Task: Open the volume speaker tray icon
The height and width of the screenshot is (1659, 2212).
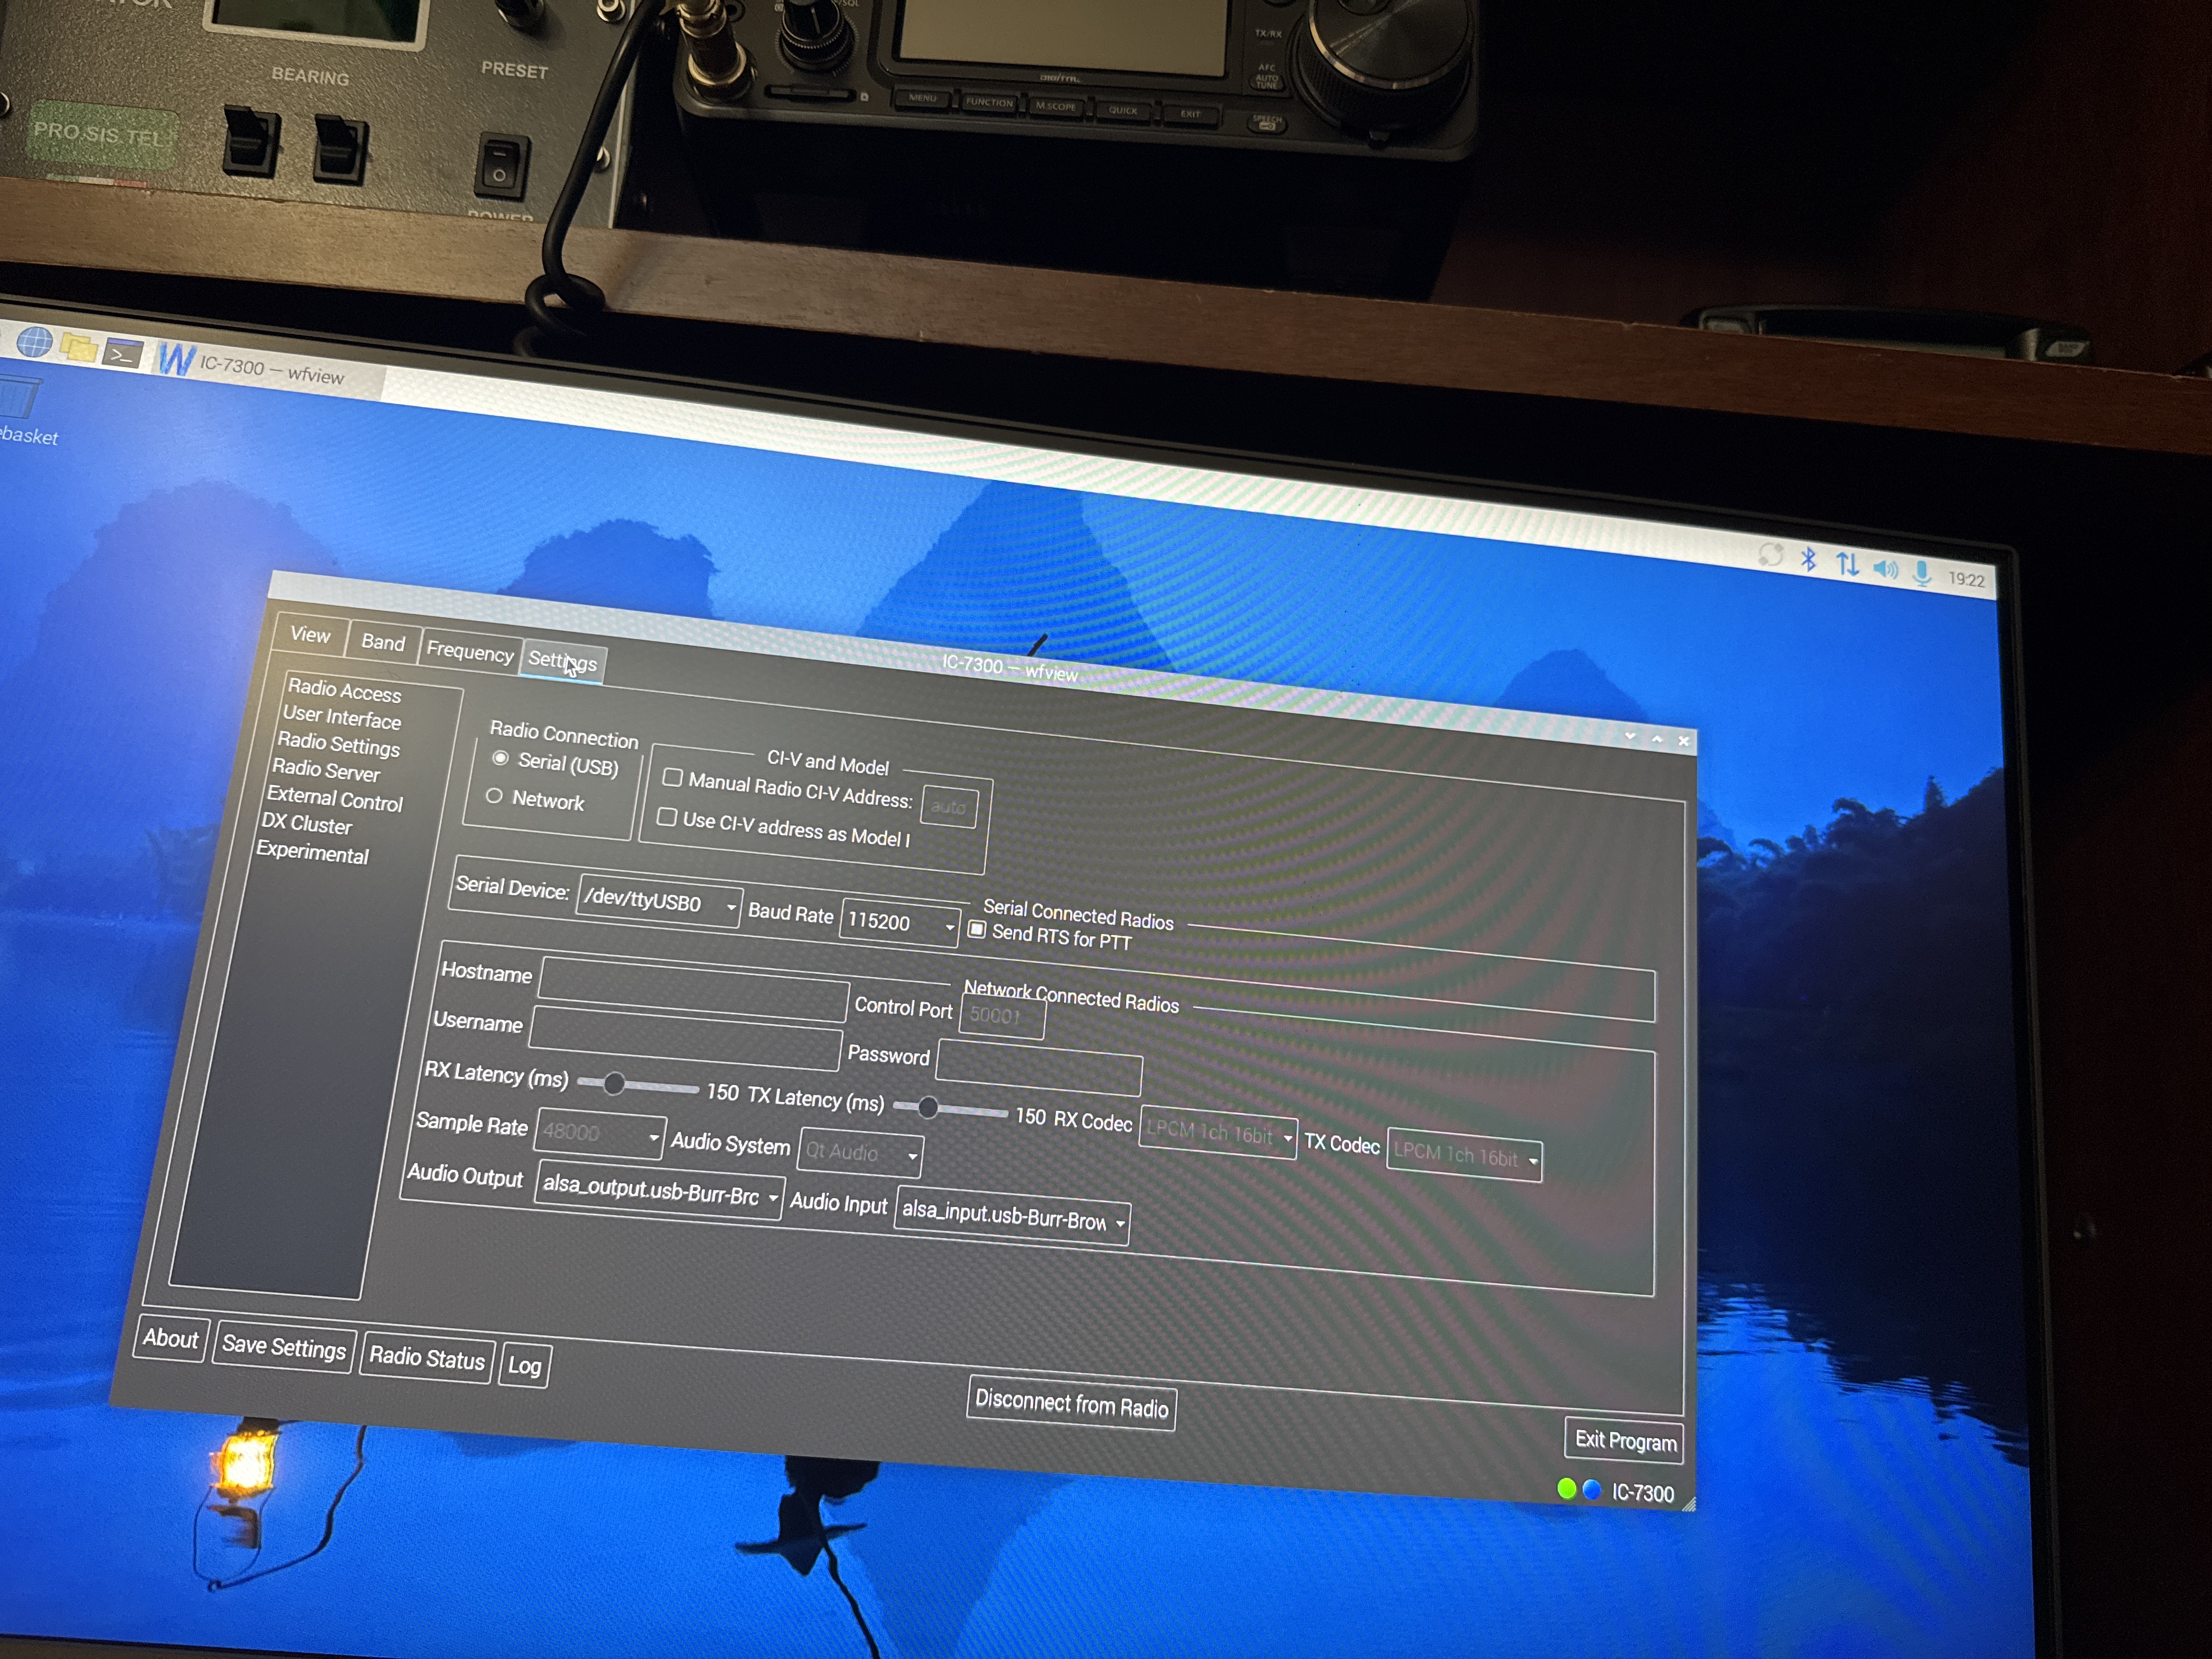Action: [x=1885, y=569]
